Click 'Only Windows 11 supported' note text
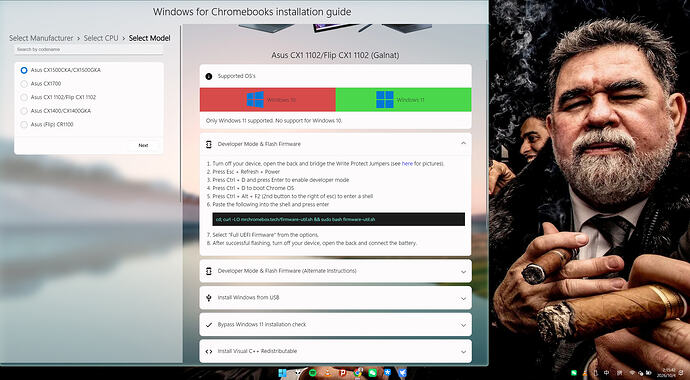This screenshot has width=690, height=380. (x=274, y=121)
